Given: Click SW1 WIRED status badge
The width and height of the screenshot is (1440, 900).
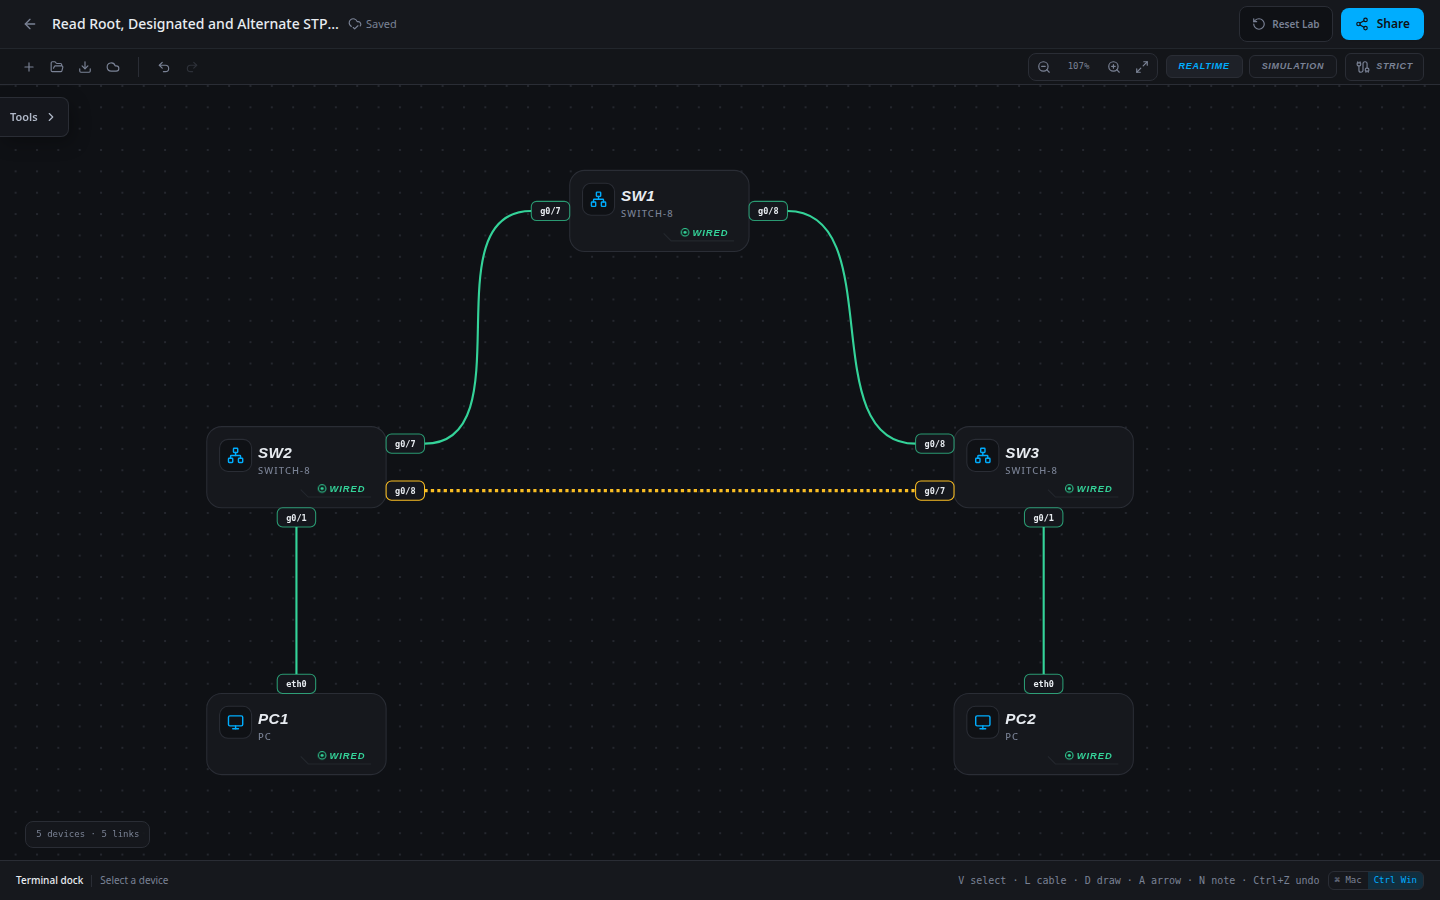Looking at the screenshot, I should pyautogui.click(x=704, y=233).
